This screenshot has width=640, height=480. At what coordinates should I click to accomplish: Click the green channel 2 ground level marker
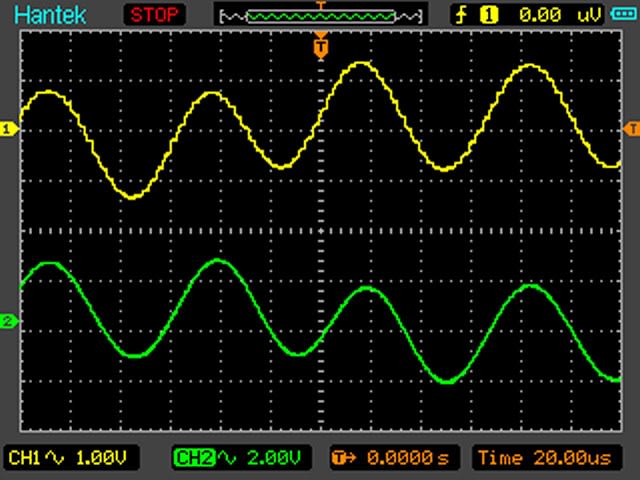click(9, 321)
